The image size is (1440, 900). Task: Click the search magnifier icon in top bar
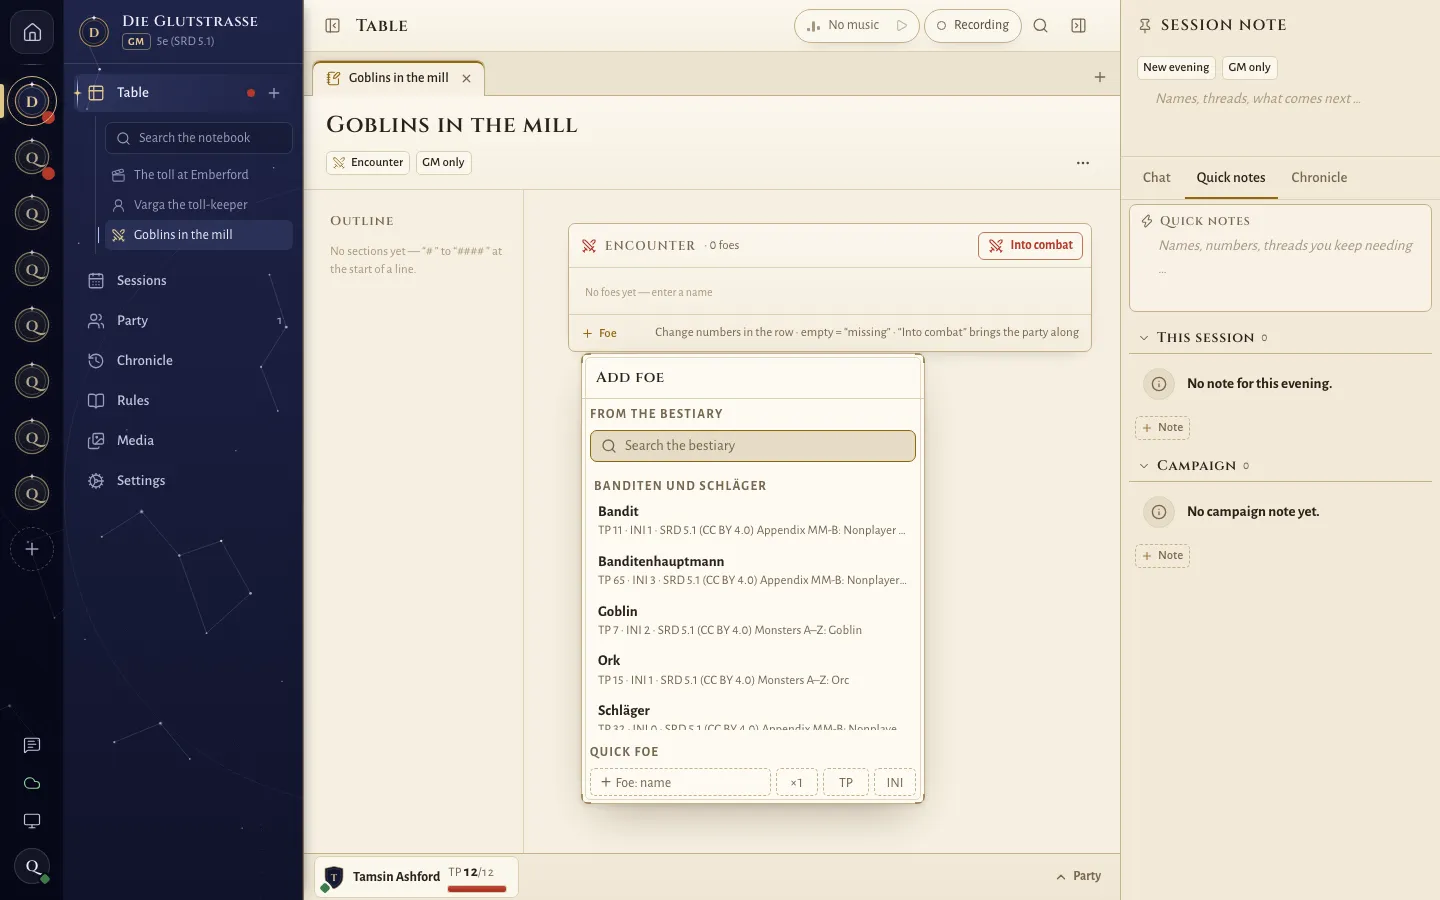(1040, 26)
